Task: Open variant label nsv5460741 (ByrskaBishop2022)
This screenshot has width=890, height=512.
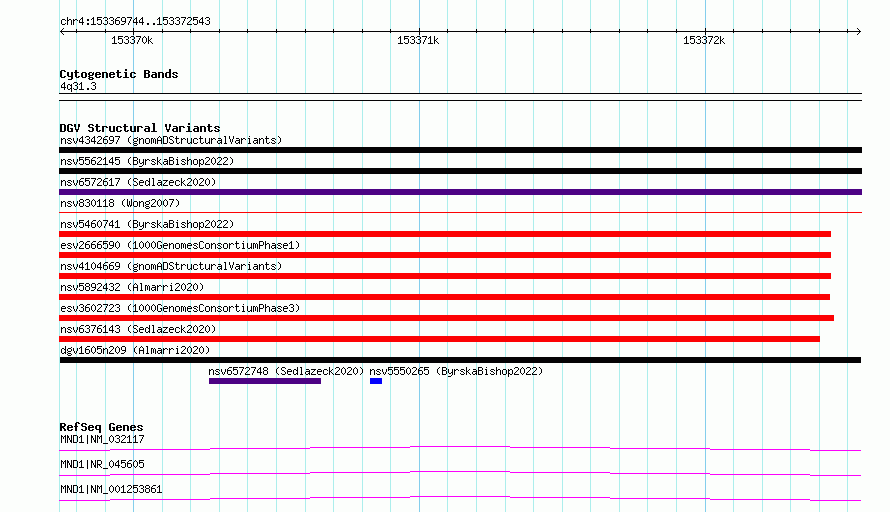Action: 147,224
